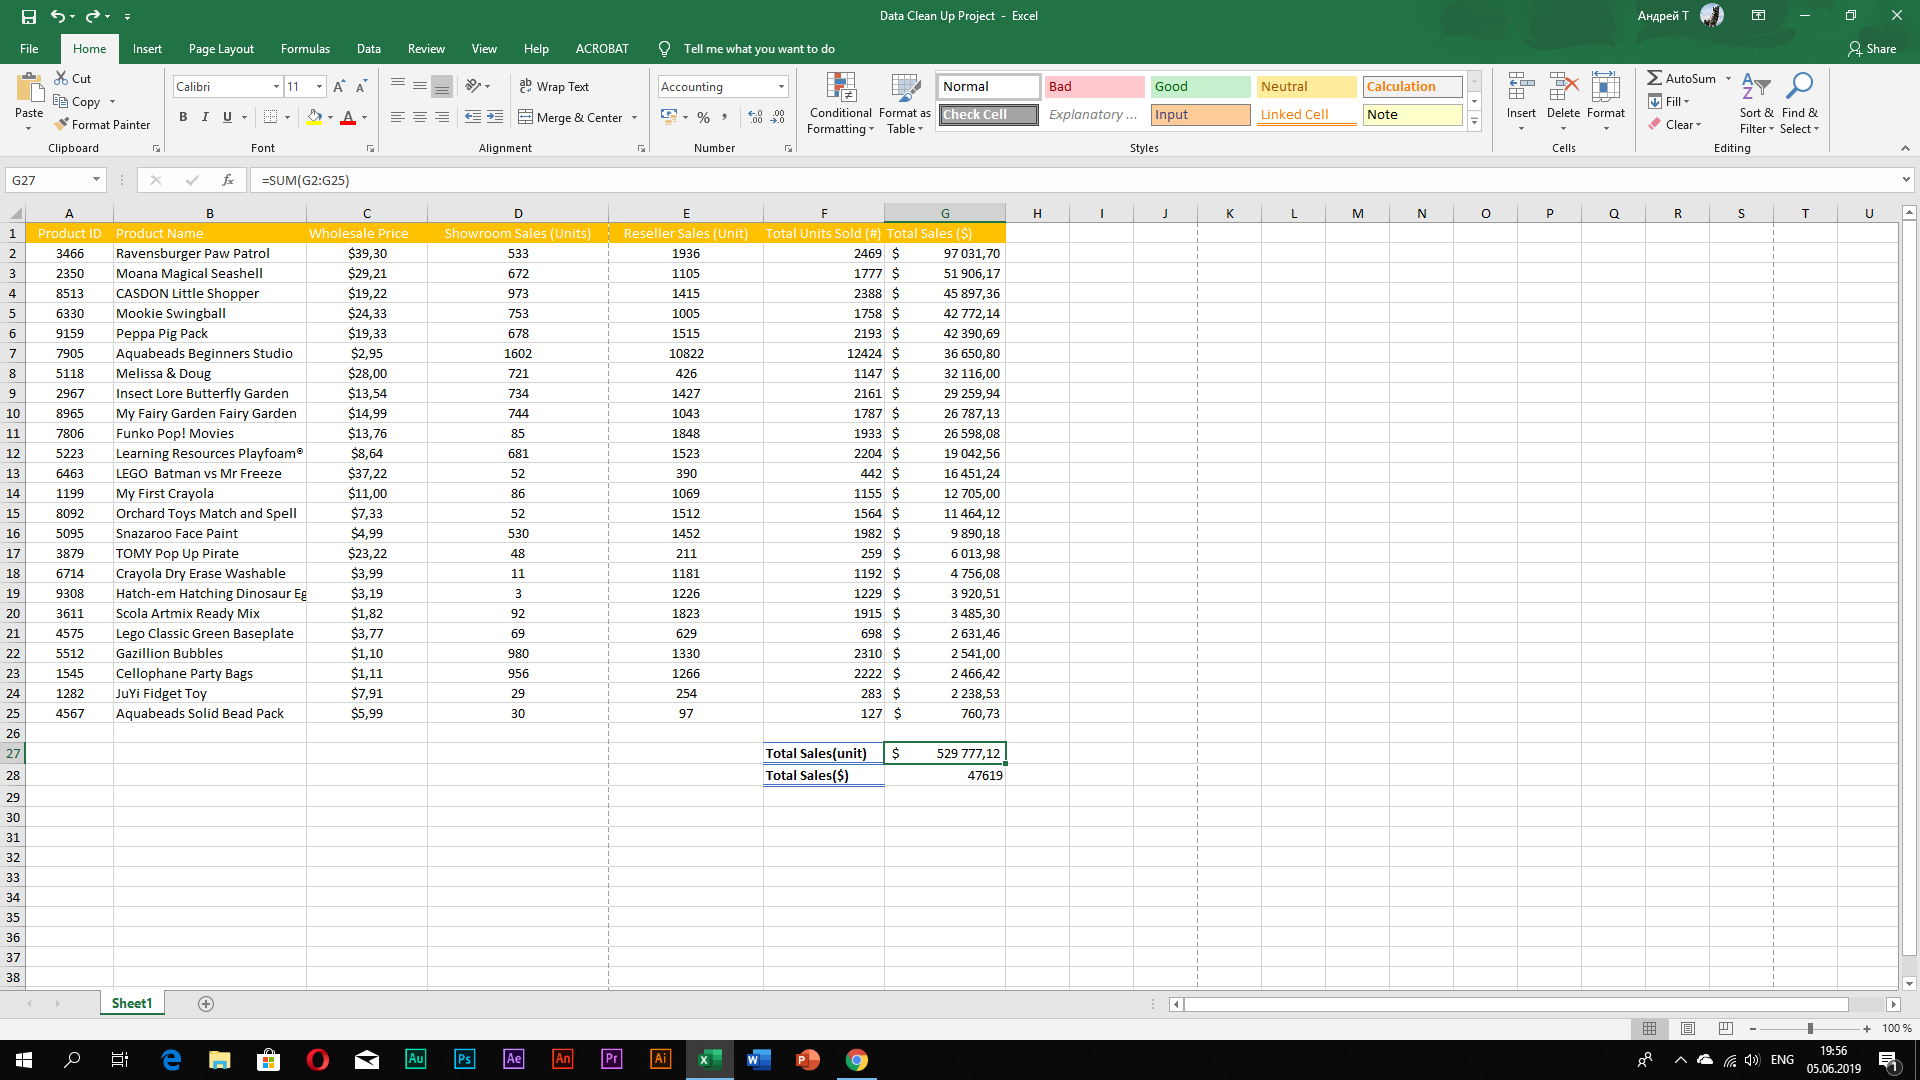Toggle Wrap Text on
1920x1080 pixels.
[x=554, y=86]
